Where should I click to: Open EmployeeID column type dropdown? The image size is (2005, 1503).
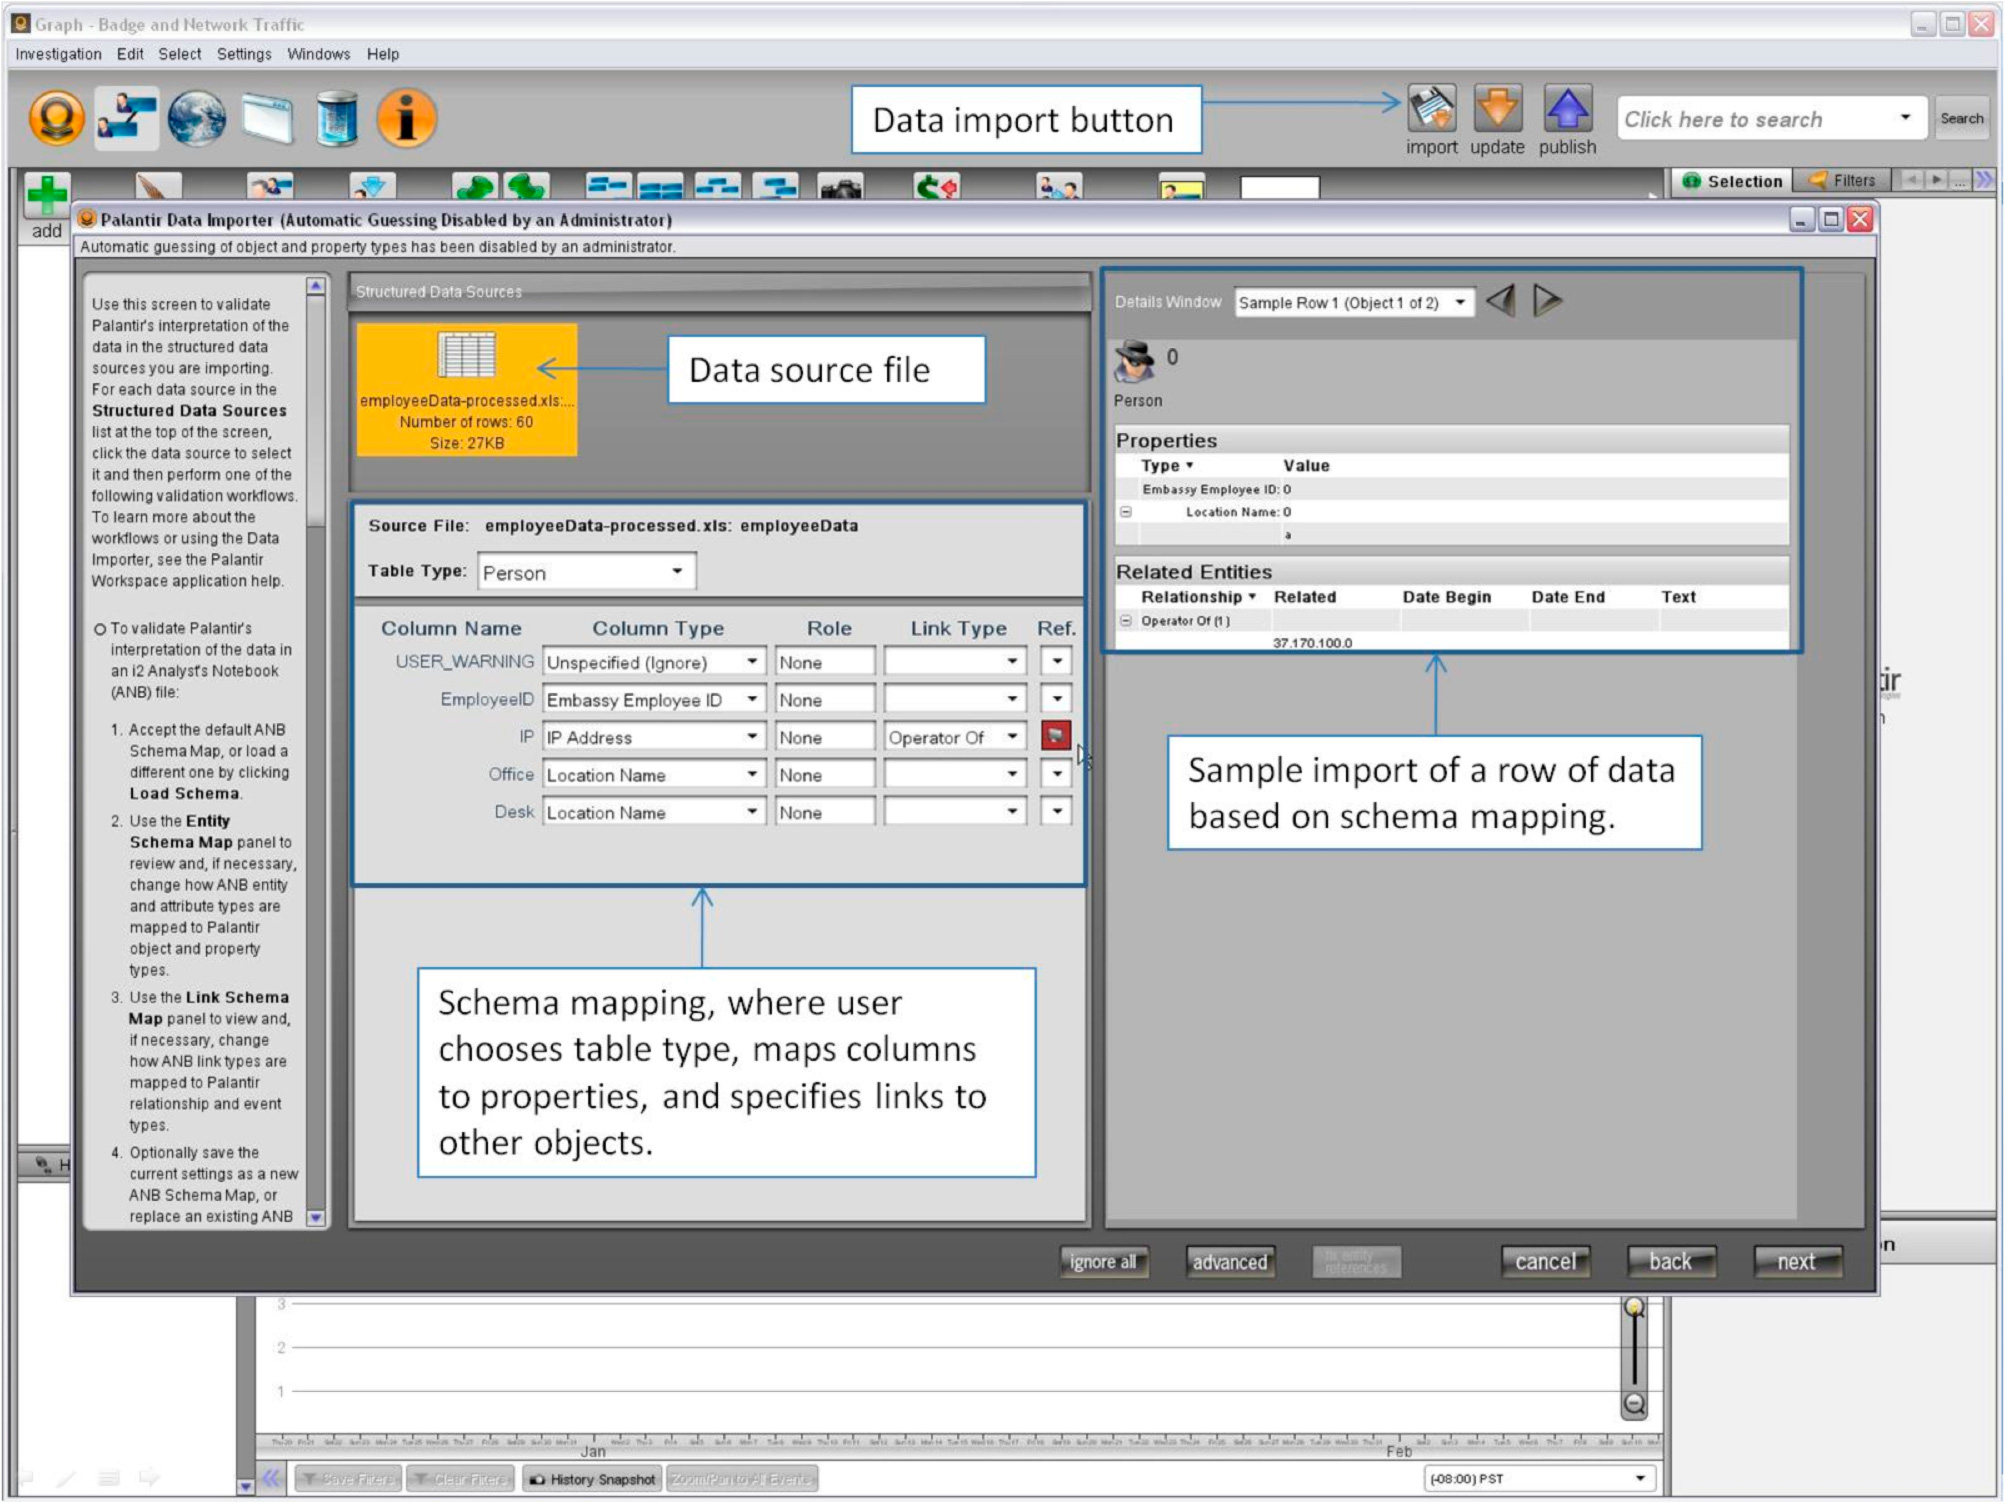coord(654,699)
